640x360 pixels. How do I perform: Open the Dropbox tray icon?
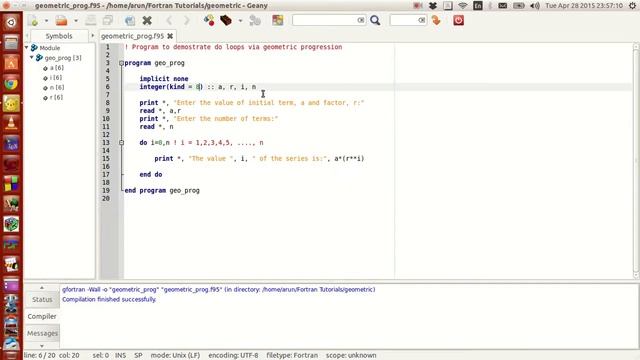(x=433, y=6)
